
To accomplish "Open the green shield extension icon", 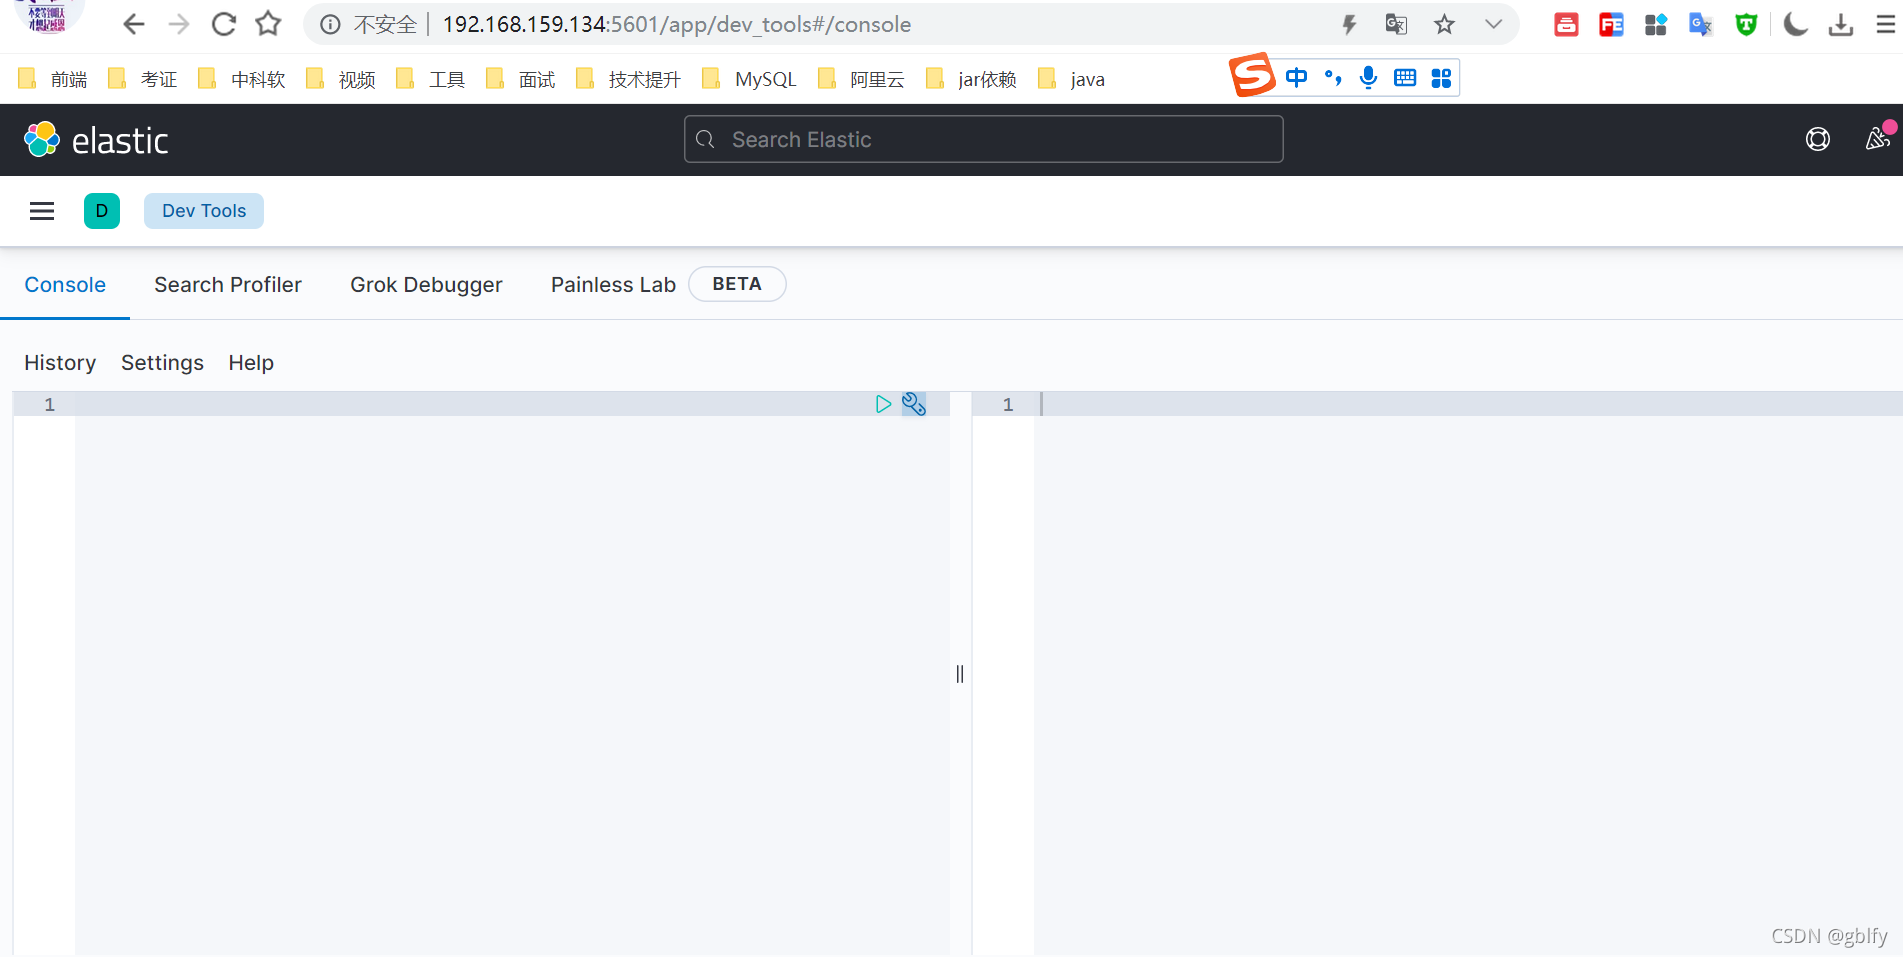I will click(1746, 25).
